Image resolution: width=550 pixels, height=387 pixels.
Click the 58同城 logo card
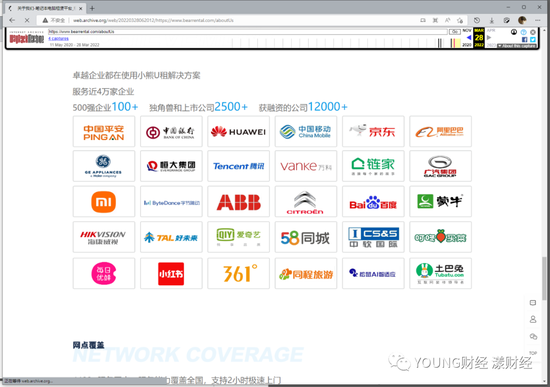pyautogui.click(x=306, y=237)
